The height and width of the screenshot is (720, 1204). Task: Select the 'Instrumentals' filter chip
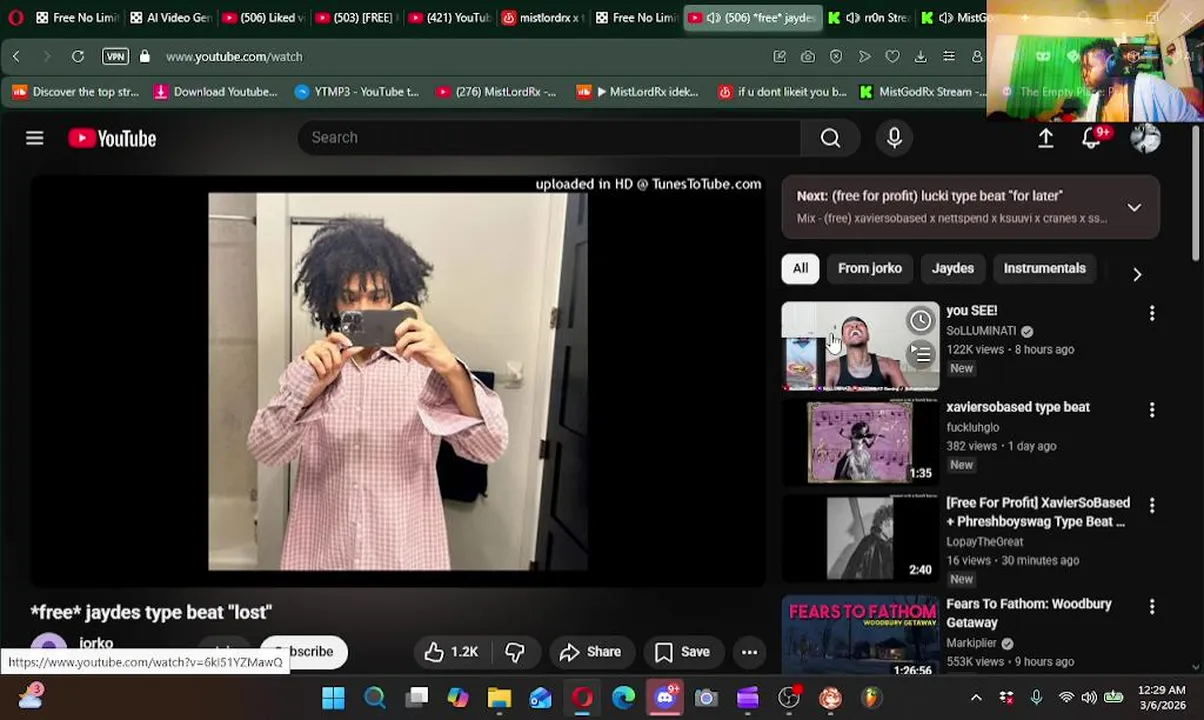point(1044,268)
